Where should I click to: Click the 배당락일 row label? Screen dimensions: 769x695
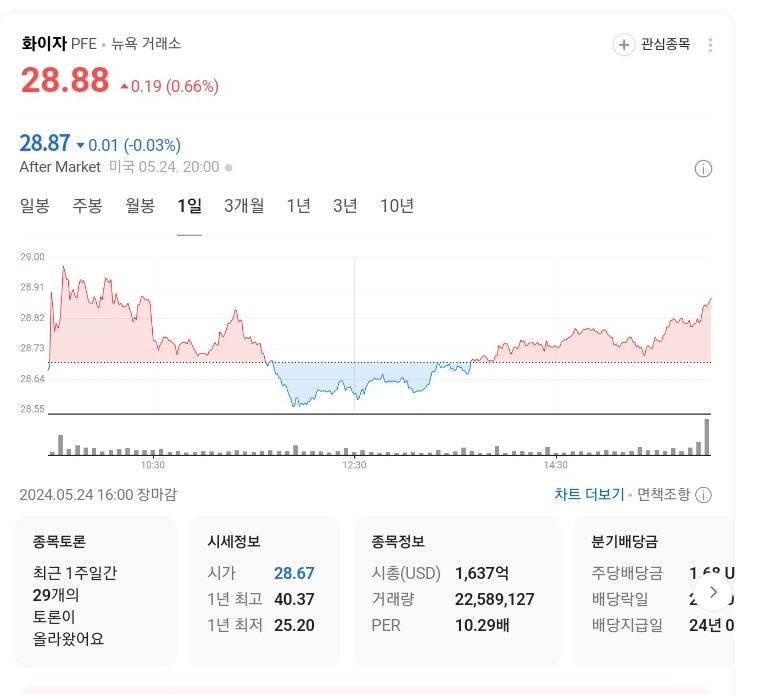pyautogui.click(x=620, y=599)
